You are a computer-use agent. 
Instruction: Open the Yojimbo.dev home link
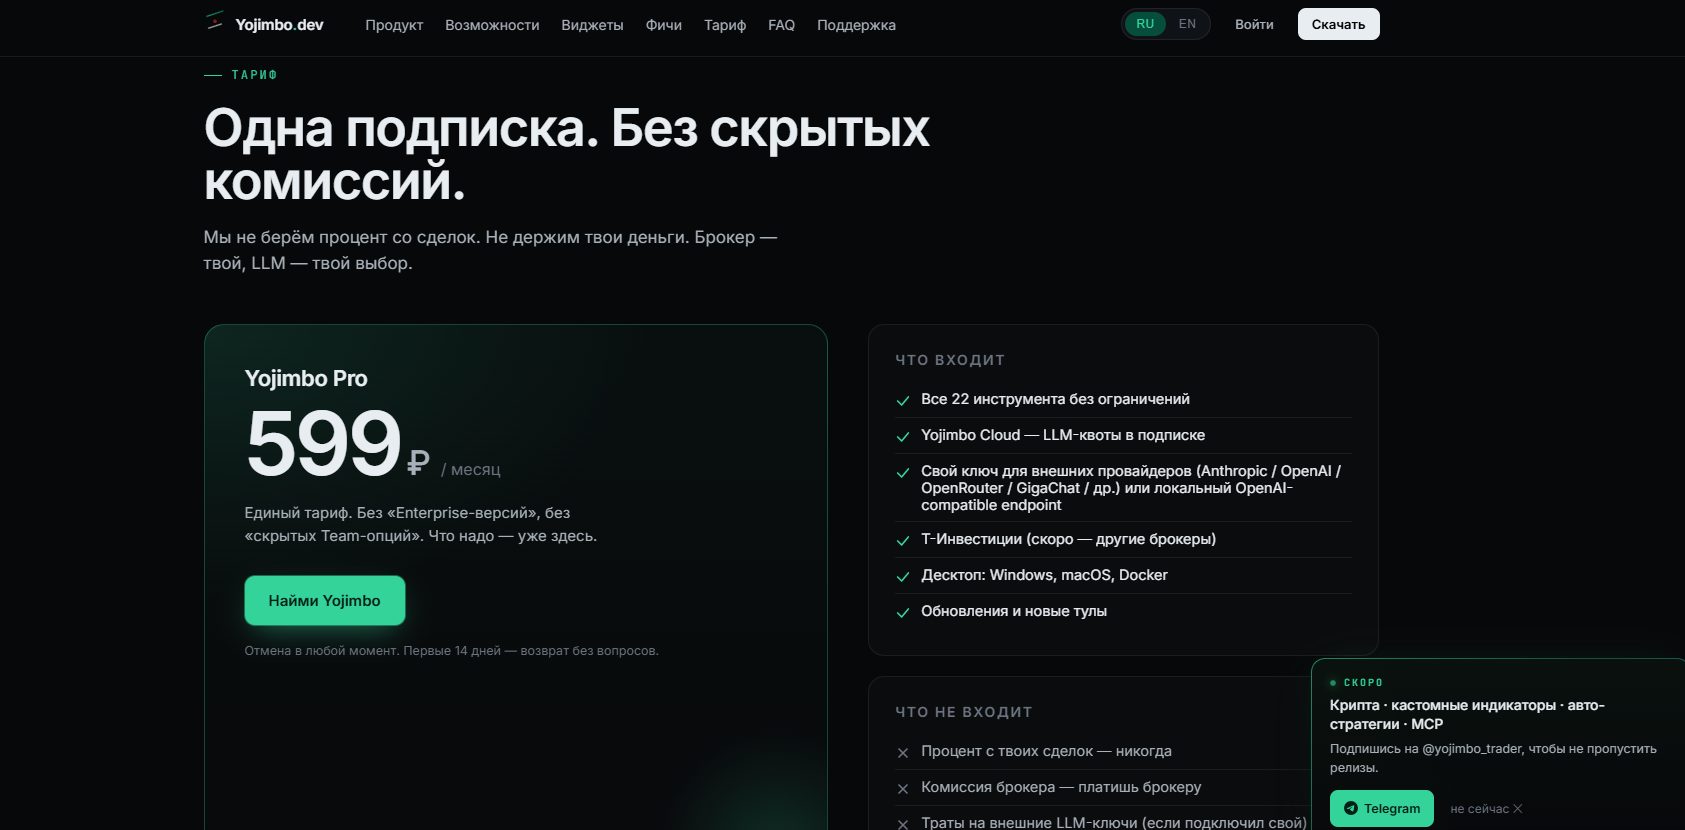tap(264, 24)
